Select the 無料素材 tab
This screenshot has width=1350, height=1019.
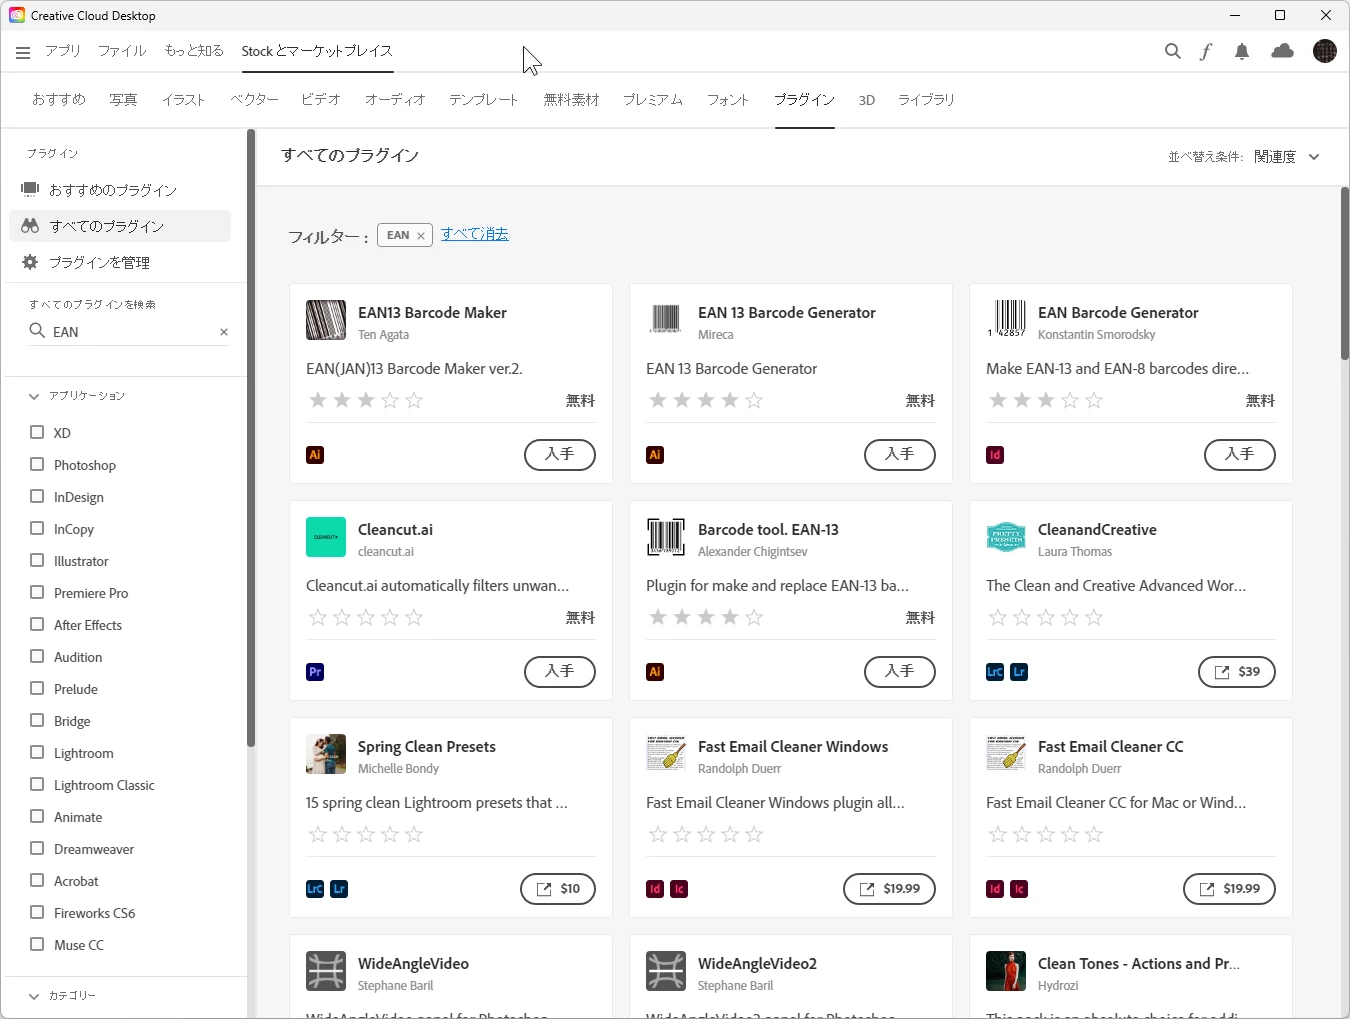[x=571, y=100]
